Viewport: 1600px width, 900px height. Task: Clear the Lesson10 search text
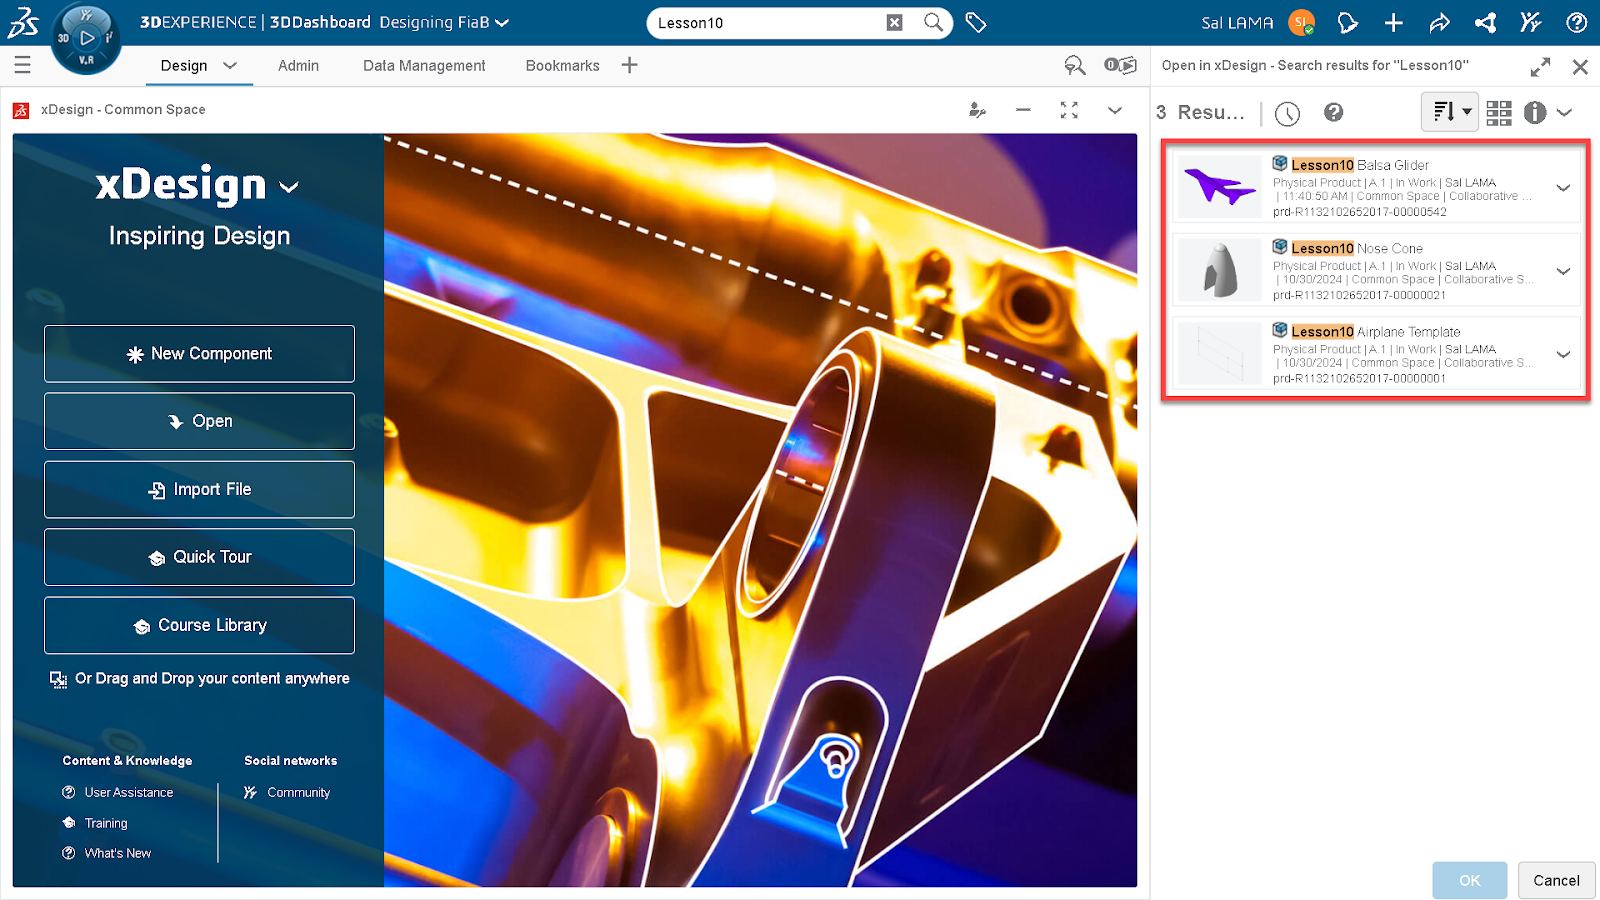(895, 22)
